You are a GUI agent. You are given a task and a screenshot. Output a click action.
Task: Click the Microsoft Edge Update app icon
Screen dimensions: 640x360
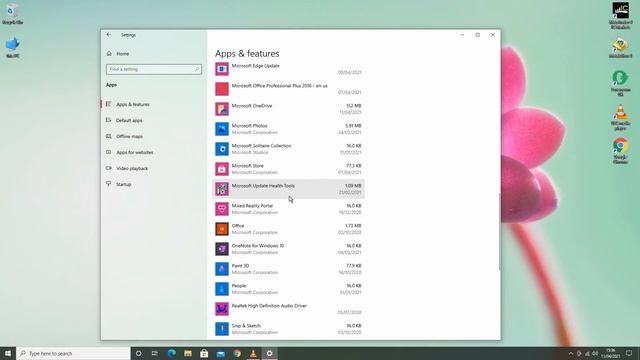tap(222, 69)
